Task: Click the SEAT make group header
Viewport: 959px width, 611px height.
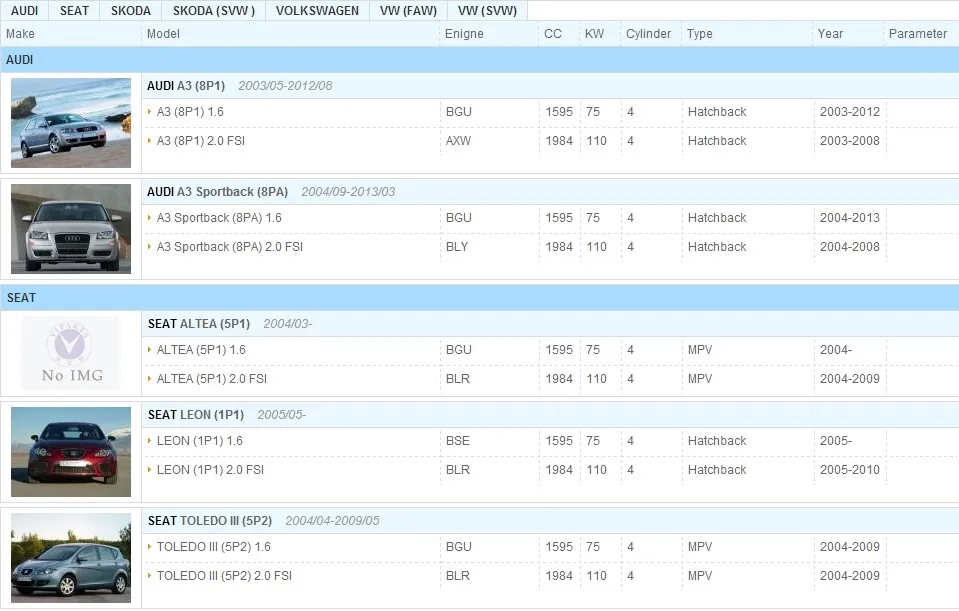Action: 480,298
